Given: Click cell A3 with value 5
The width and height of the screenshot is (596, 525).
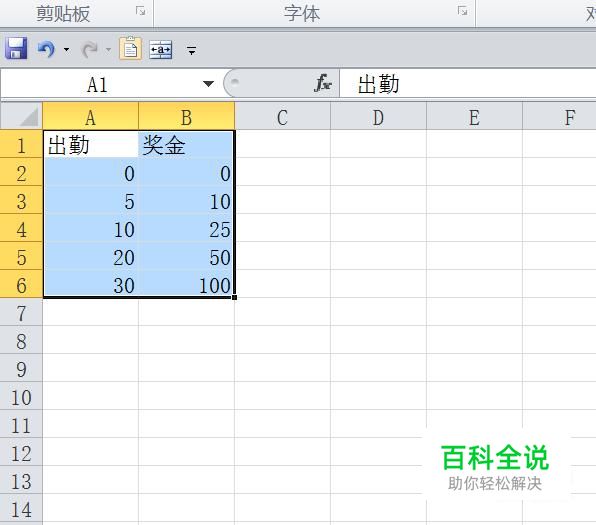Looking at the screenshot, I should [x=91, y=200].
